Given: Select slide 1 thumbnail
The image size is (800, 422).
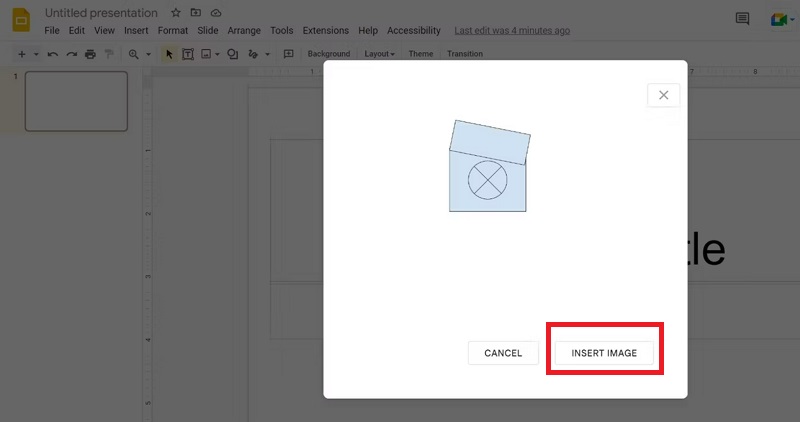Looking at the screenshot, I should pos(76,101).
